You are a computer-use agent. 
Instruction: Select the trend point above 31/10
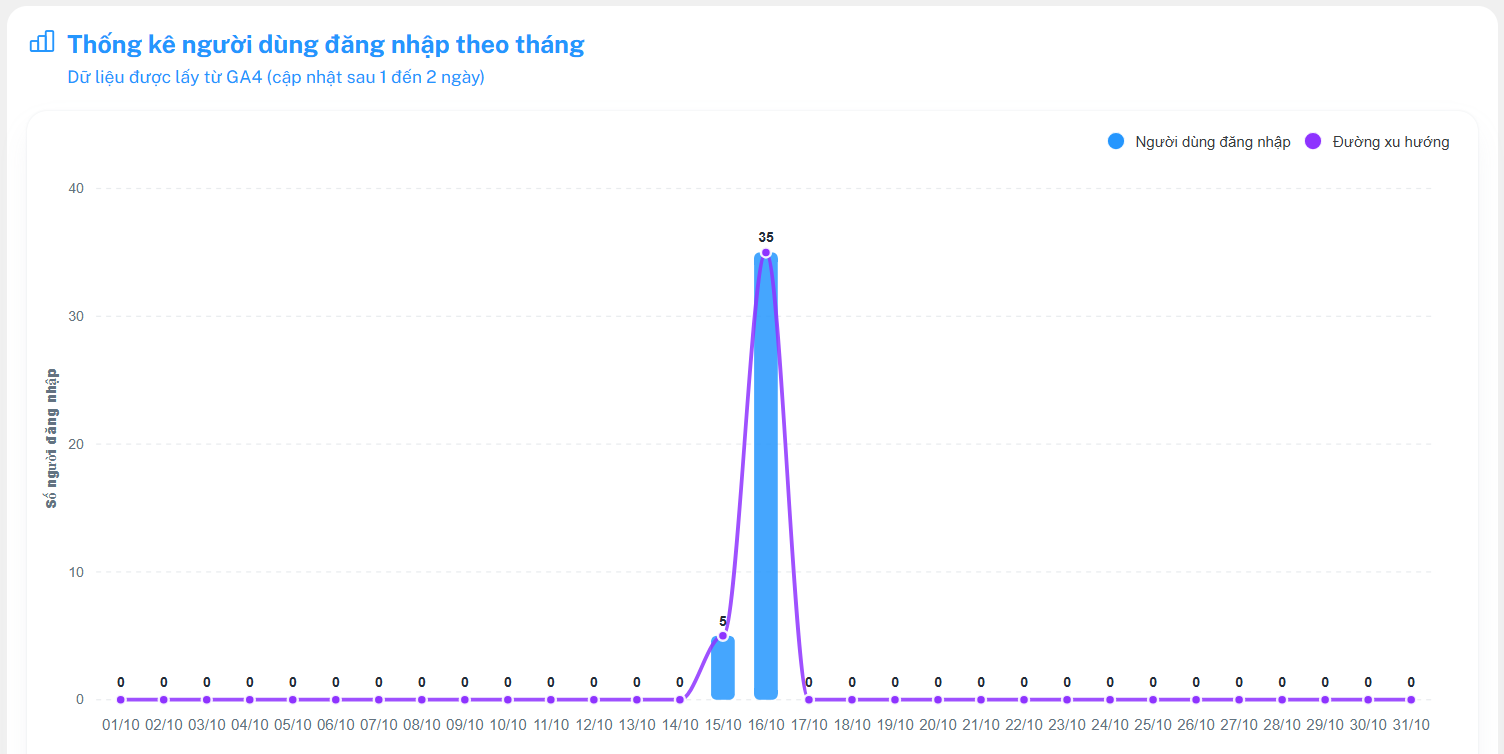[1411, 700]
